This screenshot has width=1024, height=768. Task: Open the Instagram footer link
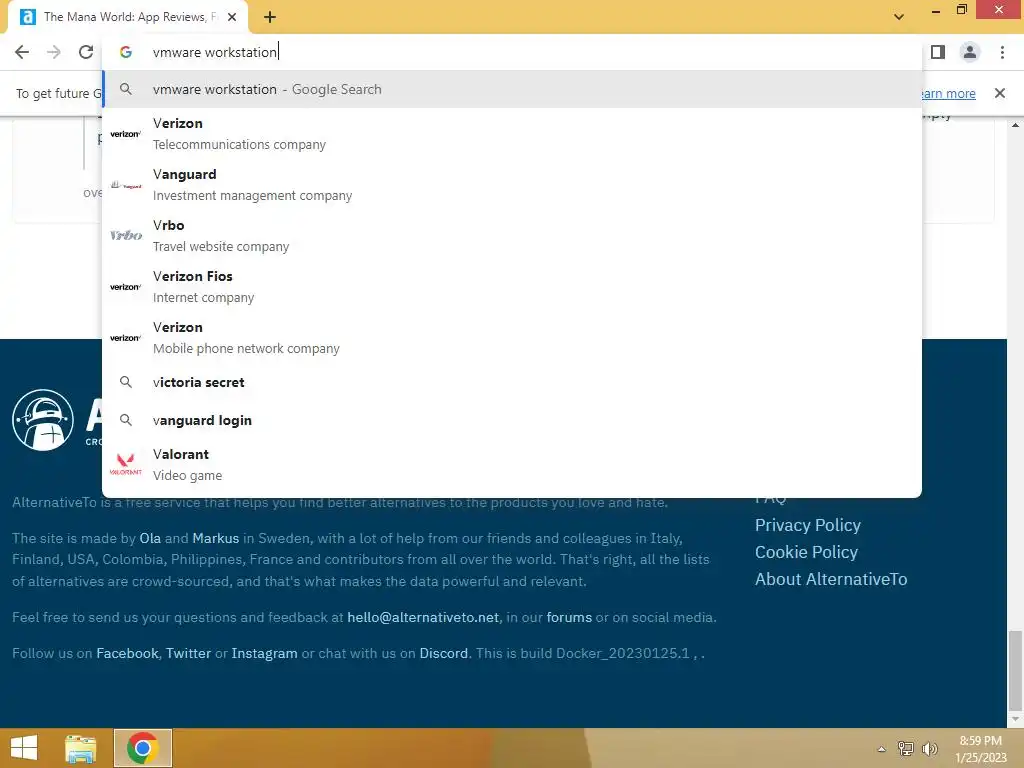(264, 653)
